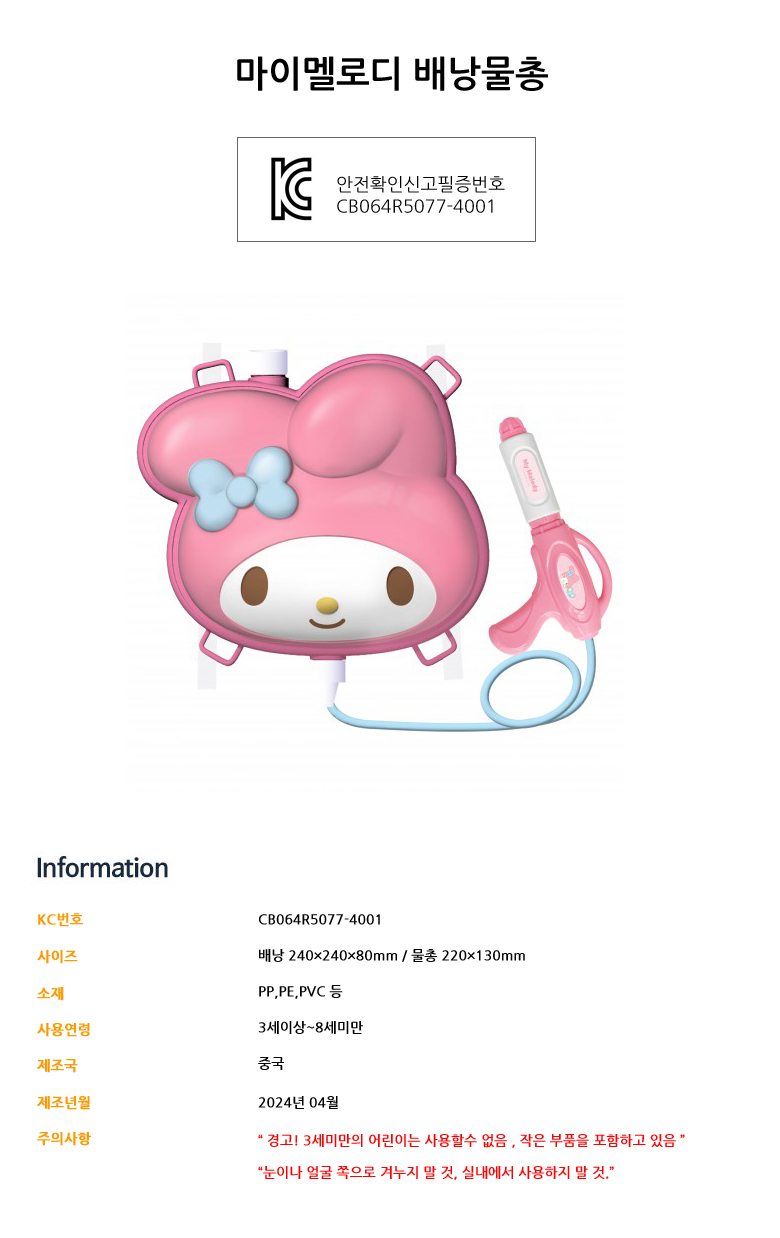The width and height of the screenshot is (780, 1238).
Task: Click the KC certification mark logo
Action: (x=292, y=188)
